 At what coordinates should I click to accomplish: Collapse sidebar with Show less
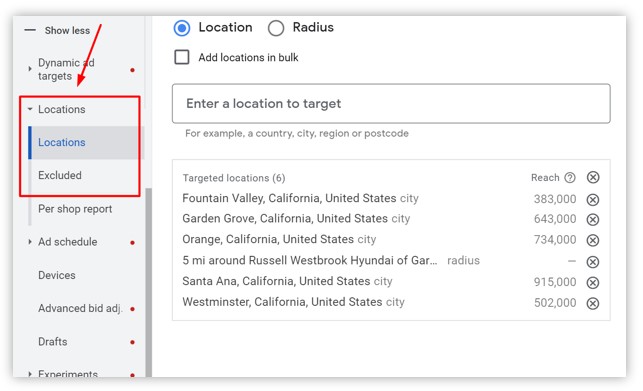pos(57,30)
